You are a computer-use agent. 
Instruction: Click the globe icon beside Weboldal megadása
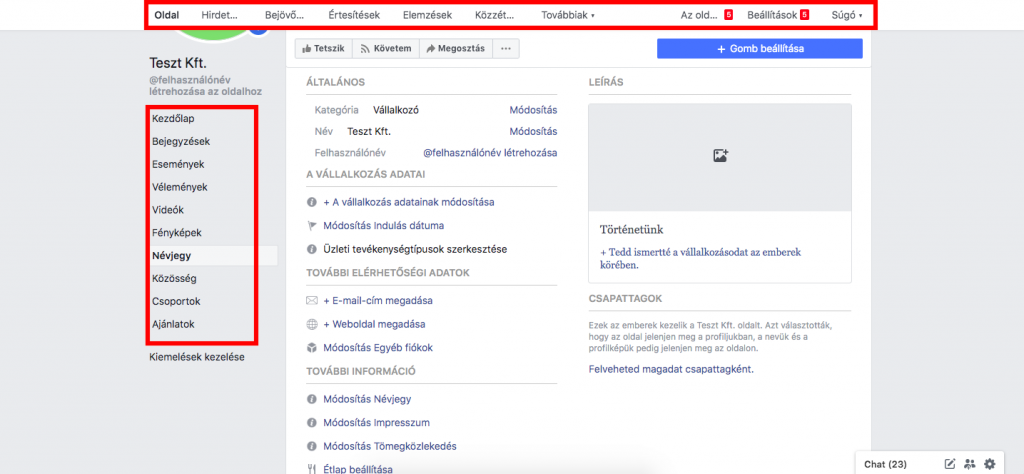coord(312,324)
